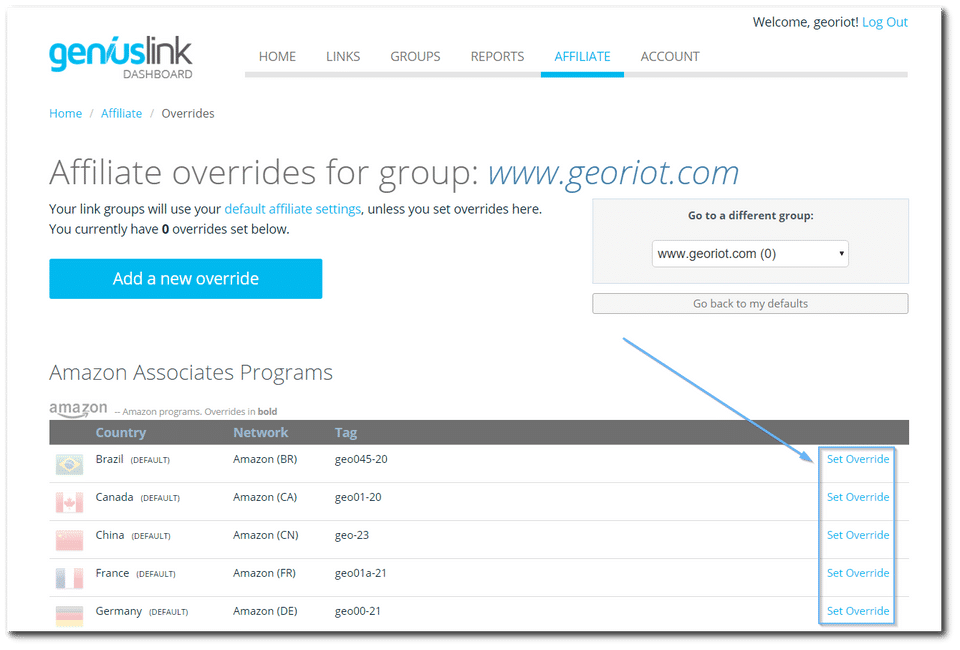Click the Canada country name
The width and height of the screenshot is (960, 650).
click(x=114, y=497)
